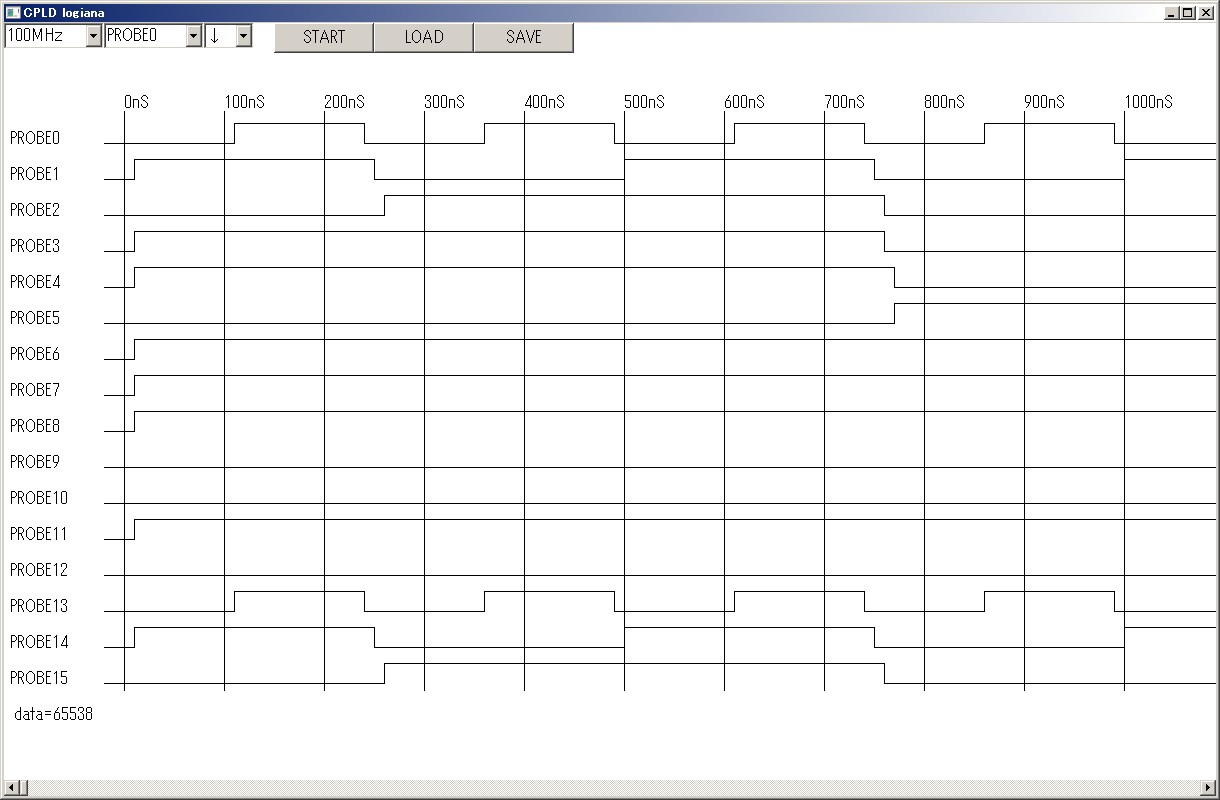Image resolution: width=1220 pixels, height=800 pixels.
Task: Click the PROBE12 label
Action: coord(39,570)
